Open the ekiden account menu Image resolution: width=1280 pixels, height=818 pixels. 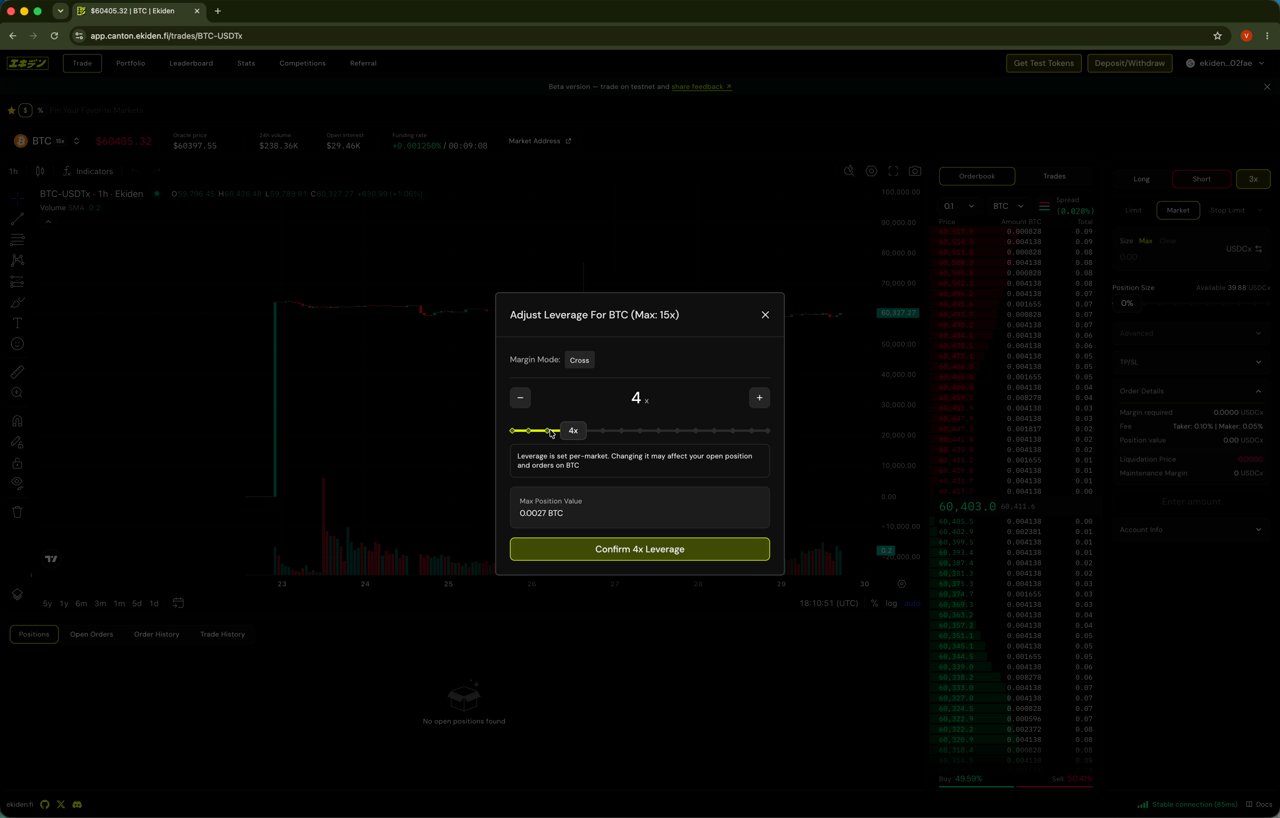point(1224,63)
